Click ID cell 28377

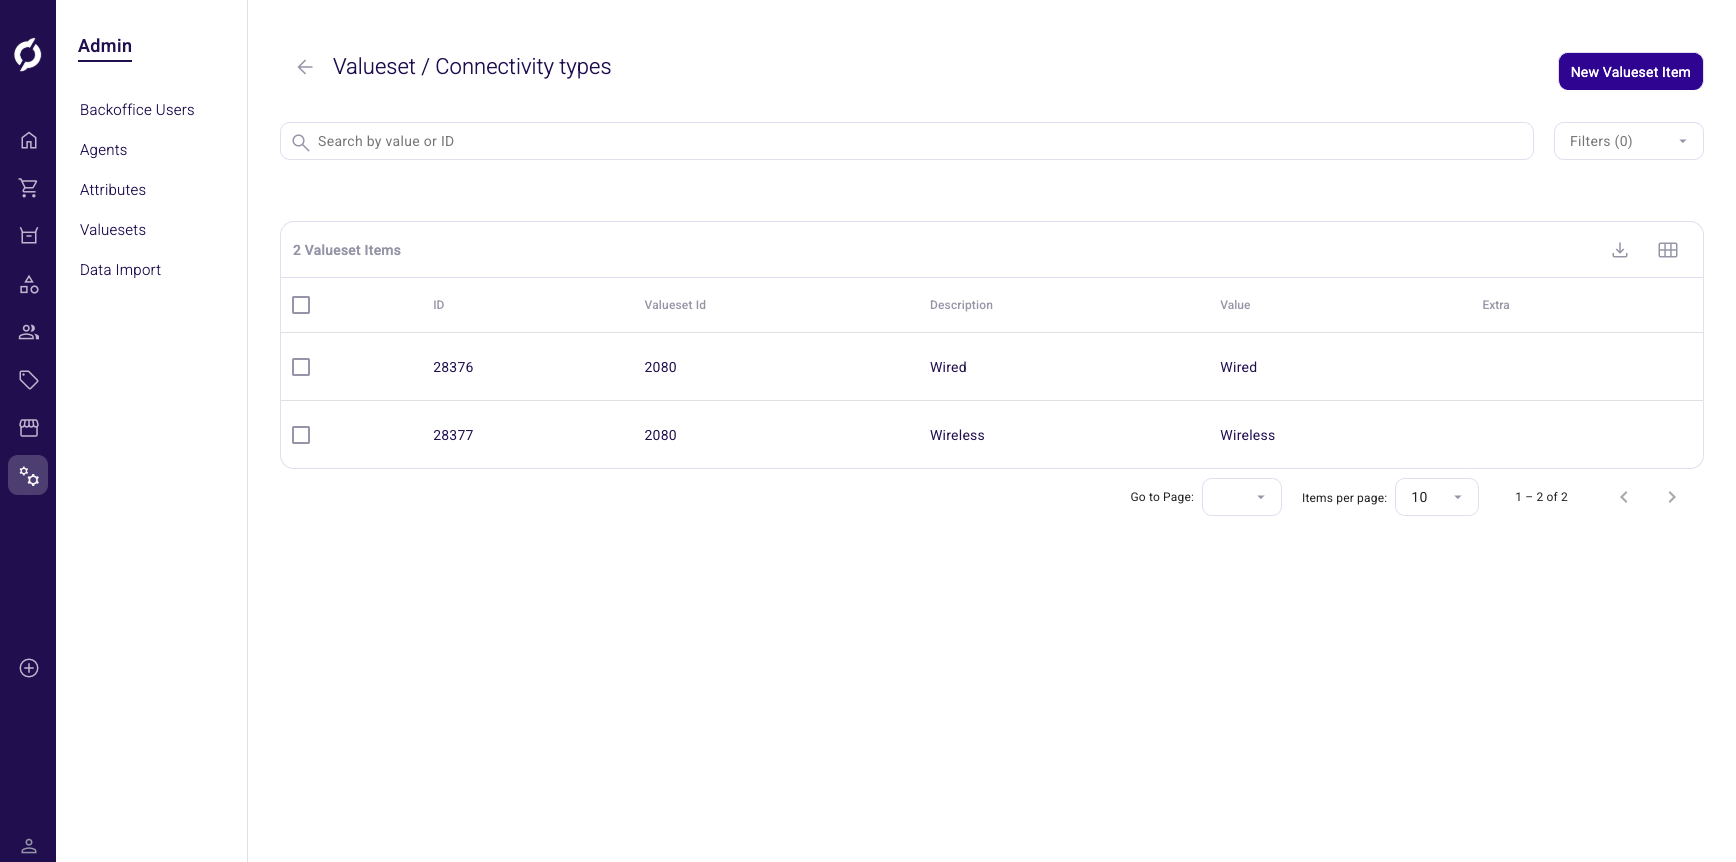click(453, 435)
